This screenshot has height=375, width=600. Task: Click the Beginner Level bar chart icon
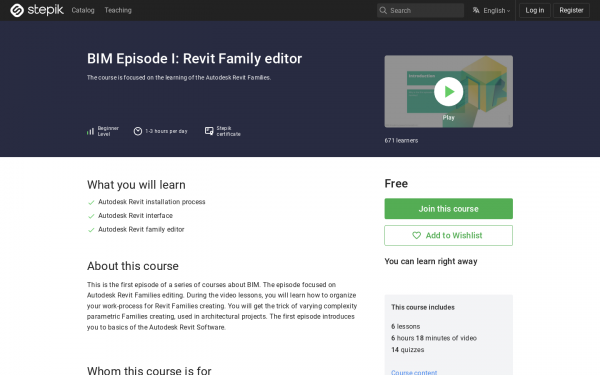pos(90,131)
